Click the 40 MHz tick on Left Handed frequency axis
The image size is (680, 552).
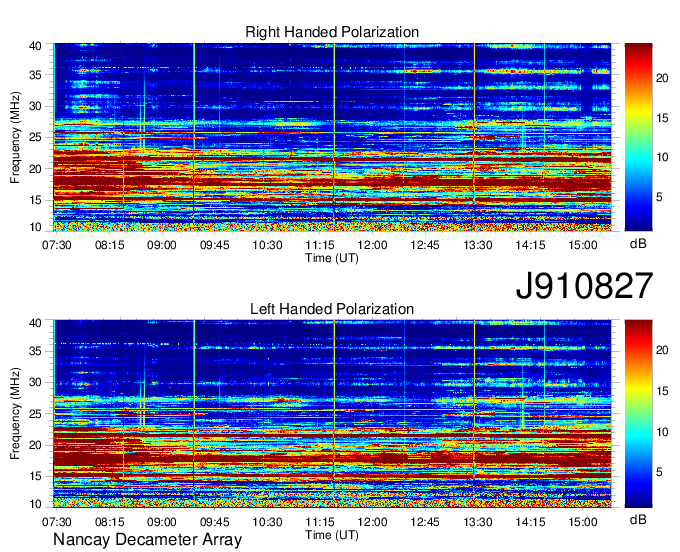[36, 323]
